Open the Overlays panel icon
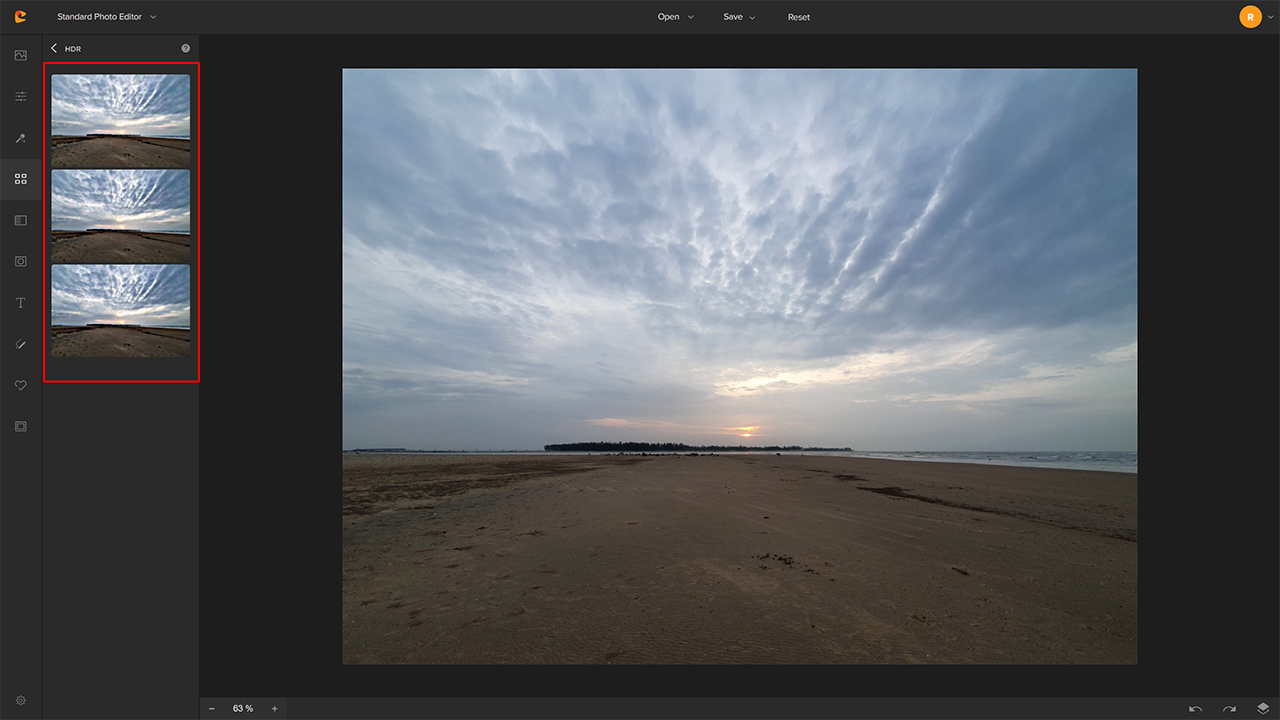This screenshot has height=720, width=1280. [20, 220]
